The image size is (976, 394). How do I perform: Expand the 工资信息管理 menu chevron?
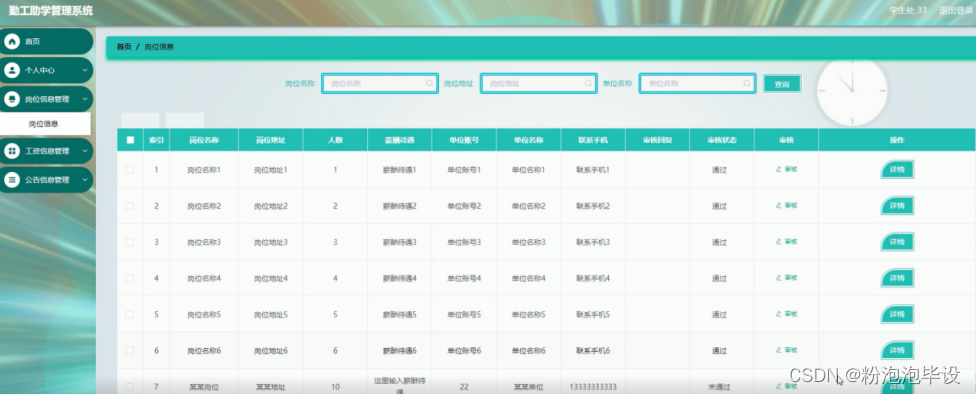click(x=85, y=151)
